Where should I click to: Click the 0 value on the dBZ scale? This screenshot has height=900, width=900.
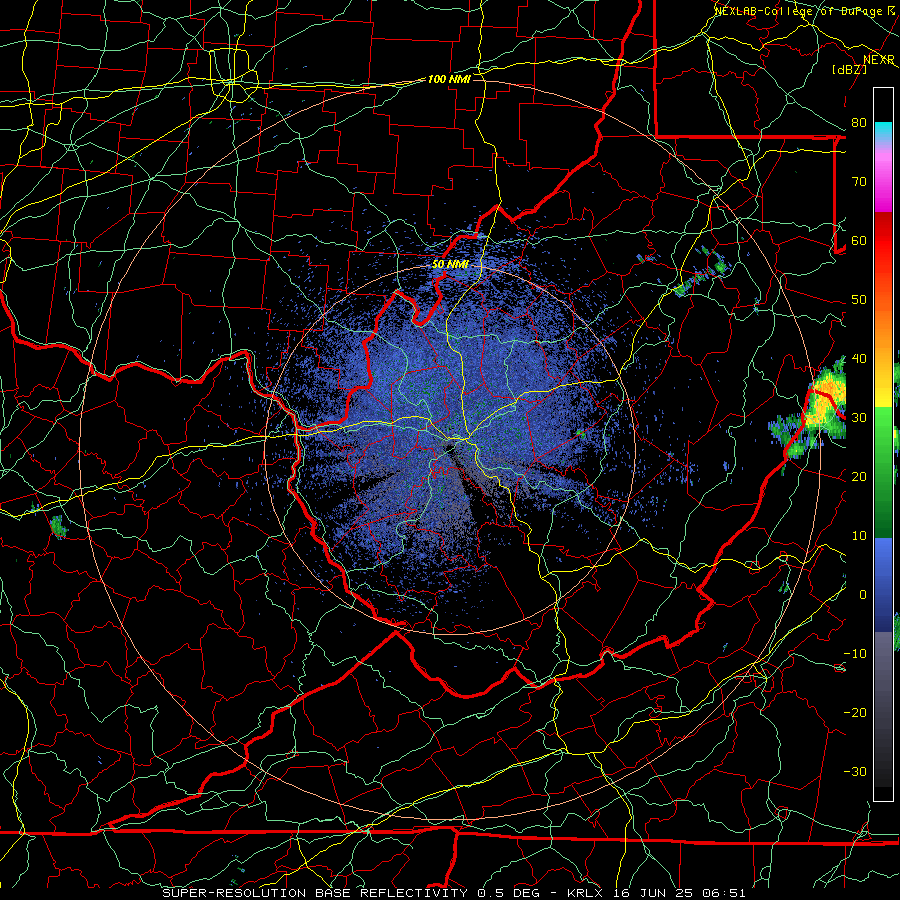tap(863, 595)
